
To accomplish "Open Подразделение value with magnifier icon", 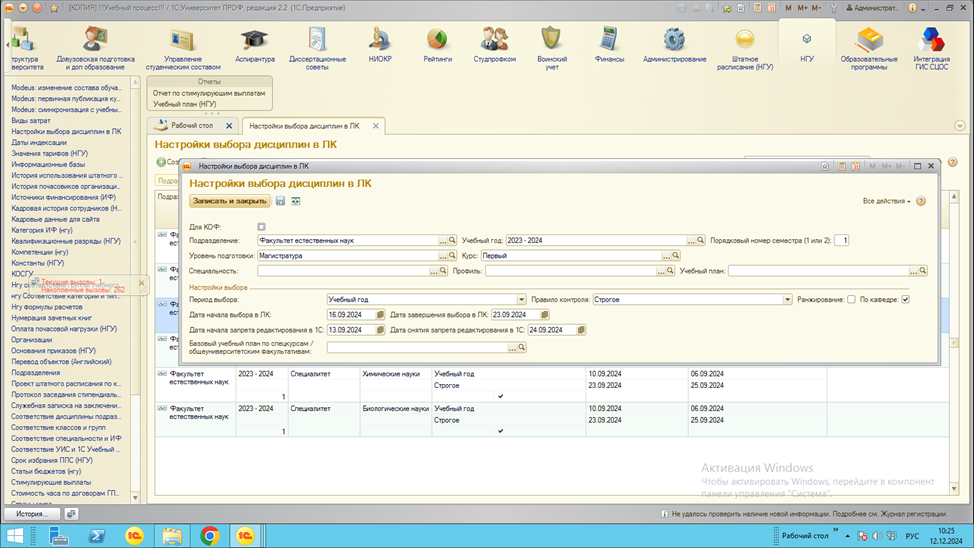I will coord(452,240).
